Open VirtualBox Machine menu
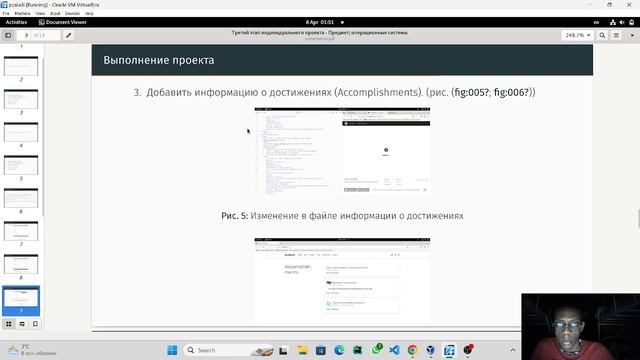The image size is (640, 360). coord(22,13)
